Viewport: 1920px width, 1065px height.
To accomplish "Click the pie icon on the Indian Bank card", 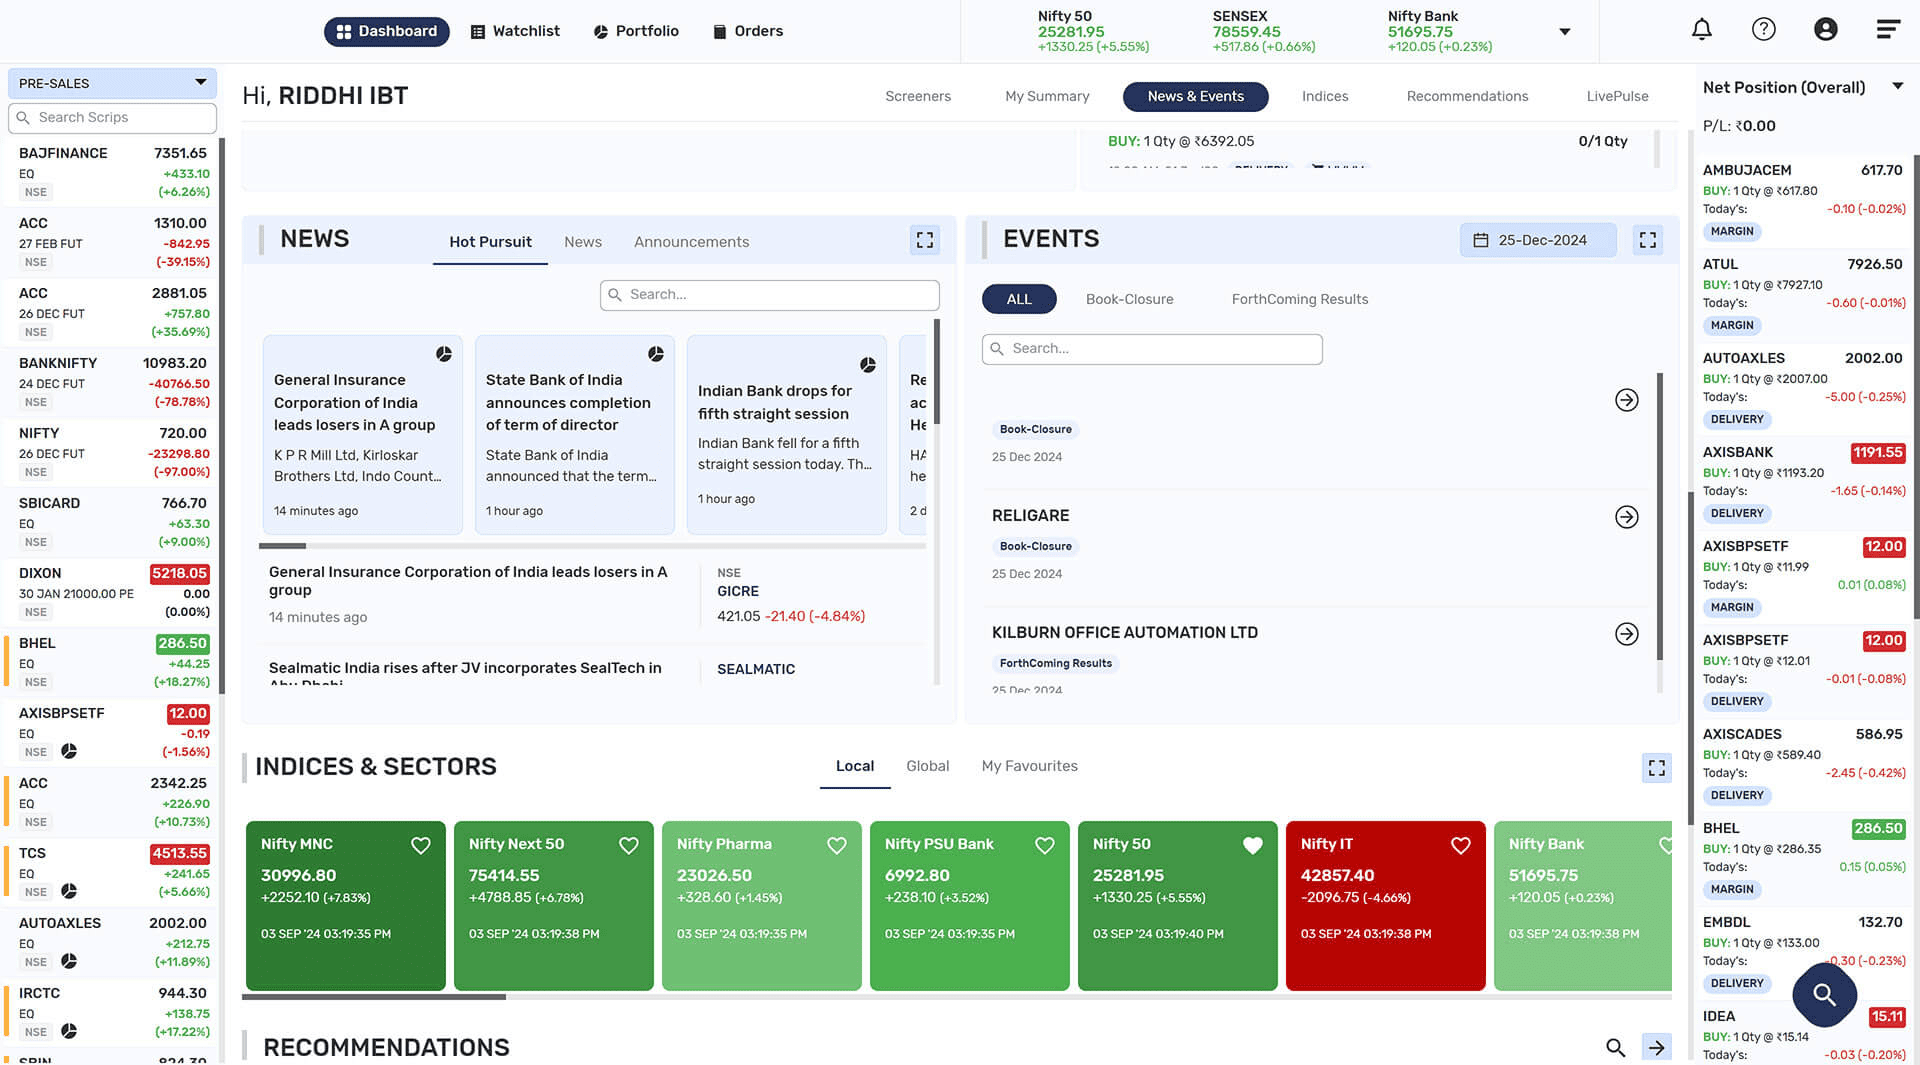I will (x=868, y=365).
